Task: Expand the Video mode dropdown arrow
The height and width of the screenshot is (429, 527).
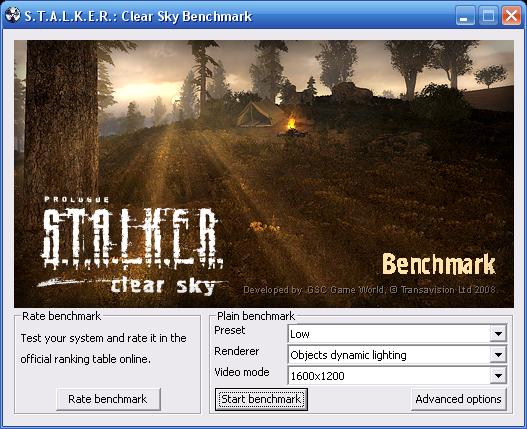Action: click(x=498, y=376)
